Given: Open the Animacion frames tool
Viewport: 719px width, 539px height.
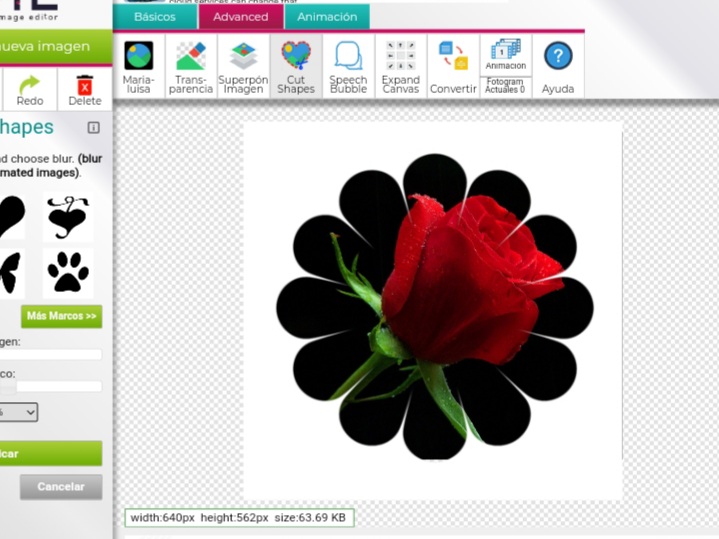Looking at the screenshot, I should [x=506, y=55].
